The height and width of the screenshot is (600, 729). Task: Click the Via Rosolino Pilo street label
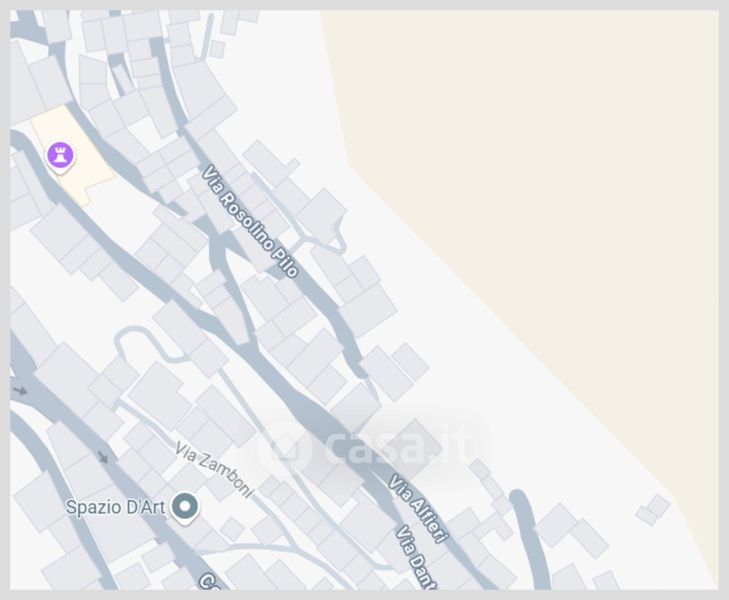(250, 221)
